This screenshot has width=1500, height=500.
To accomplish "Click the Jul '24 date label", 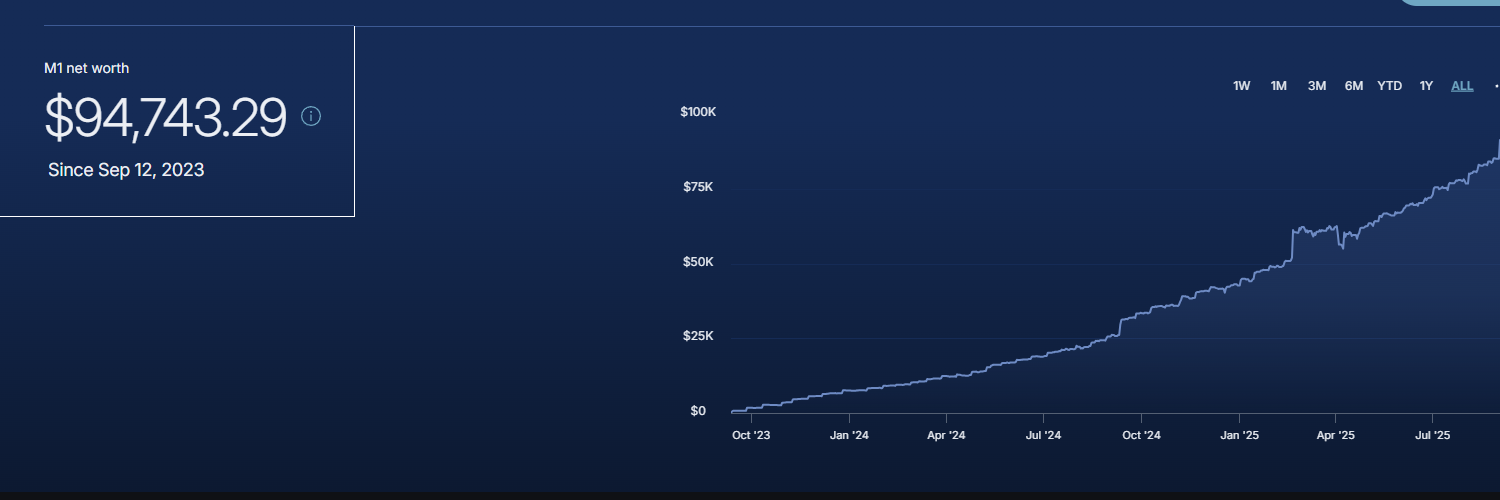I will [x=1043, y=436].
